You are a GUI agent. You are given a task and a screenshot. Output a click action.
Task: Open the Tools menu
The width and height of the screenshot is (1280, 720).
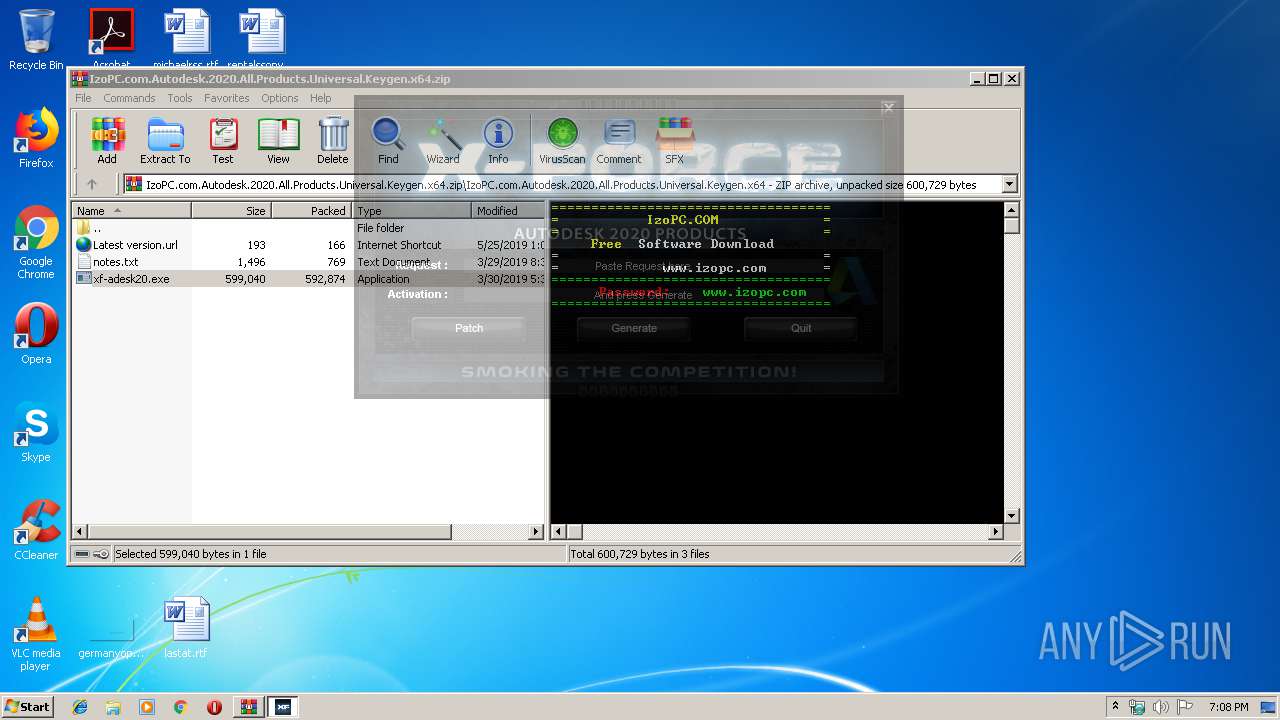pyautogui.click(x=180, y=98)
